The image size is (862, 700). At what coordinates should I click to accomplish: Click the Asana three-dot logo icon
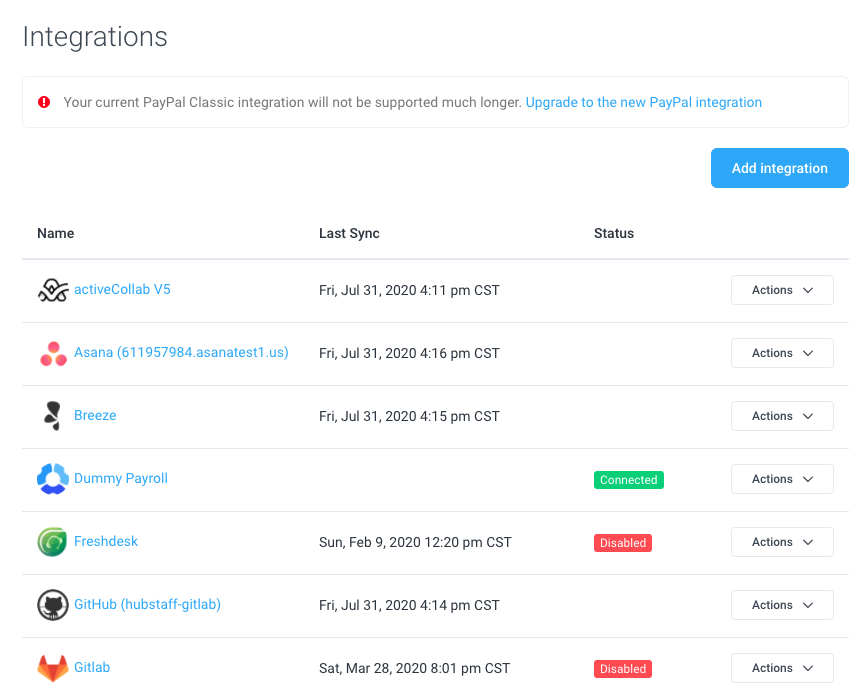tap(53, 354)
